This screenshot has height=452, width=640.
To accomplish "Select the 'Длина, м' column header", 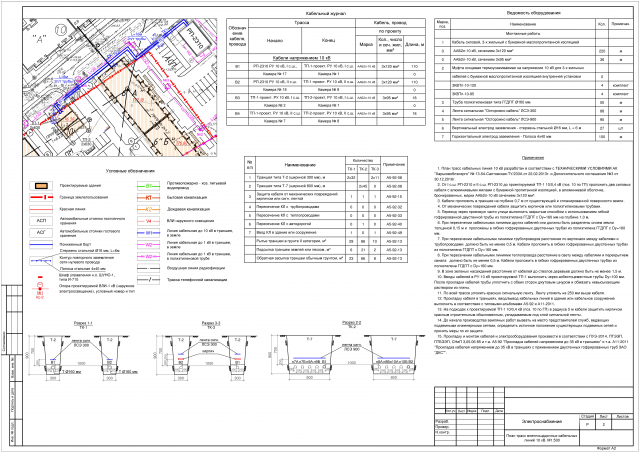I will [x=414, y=45].
